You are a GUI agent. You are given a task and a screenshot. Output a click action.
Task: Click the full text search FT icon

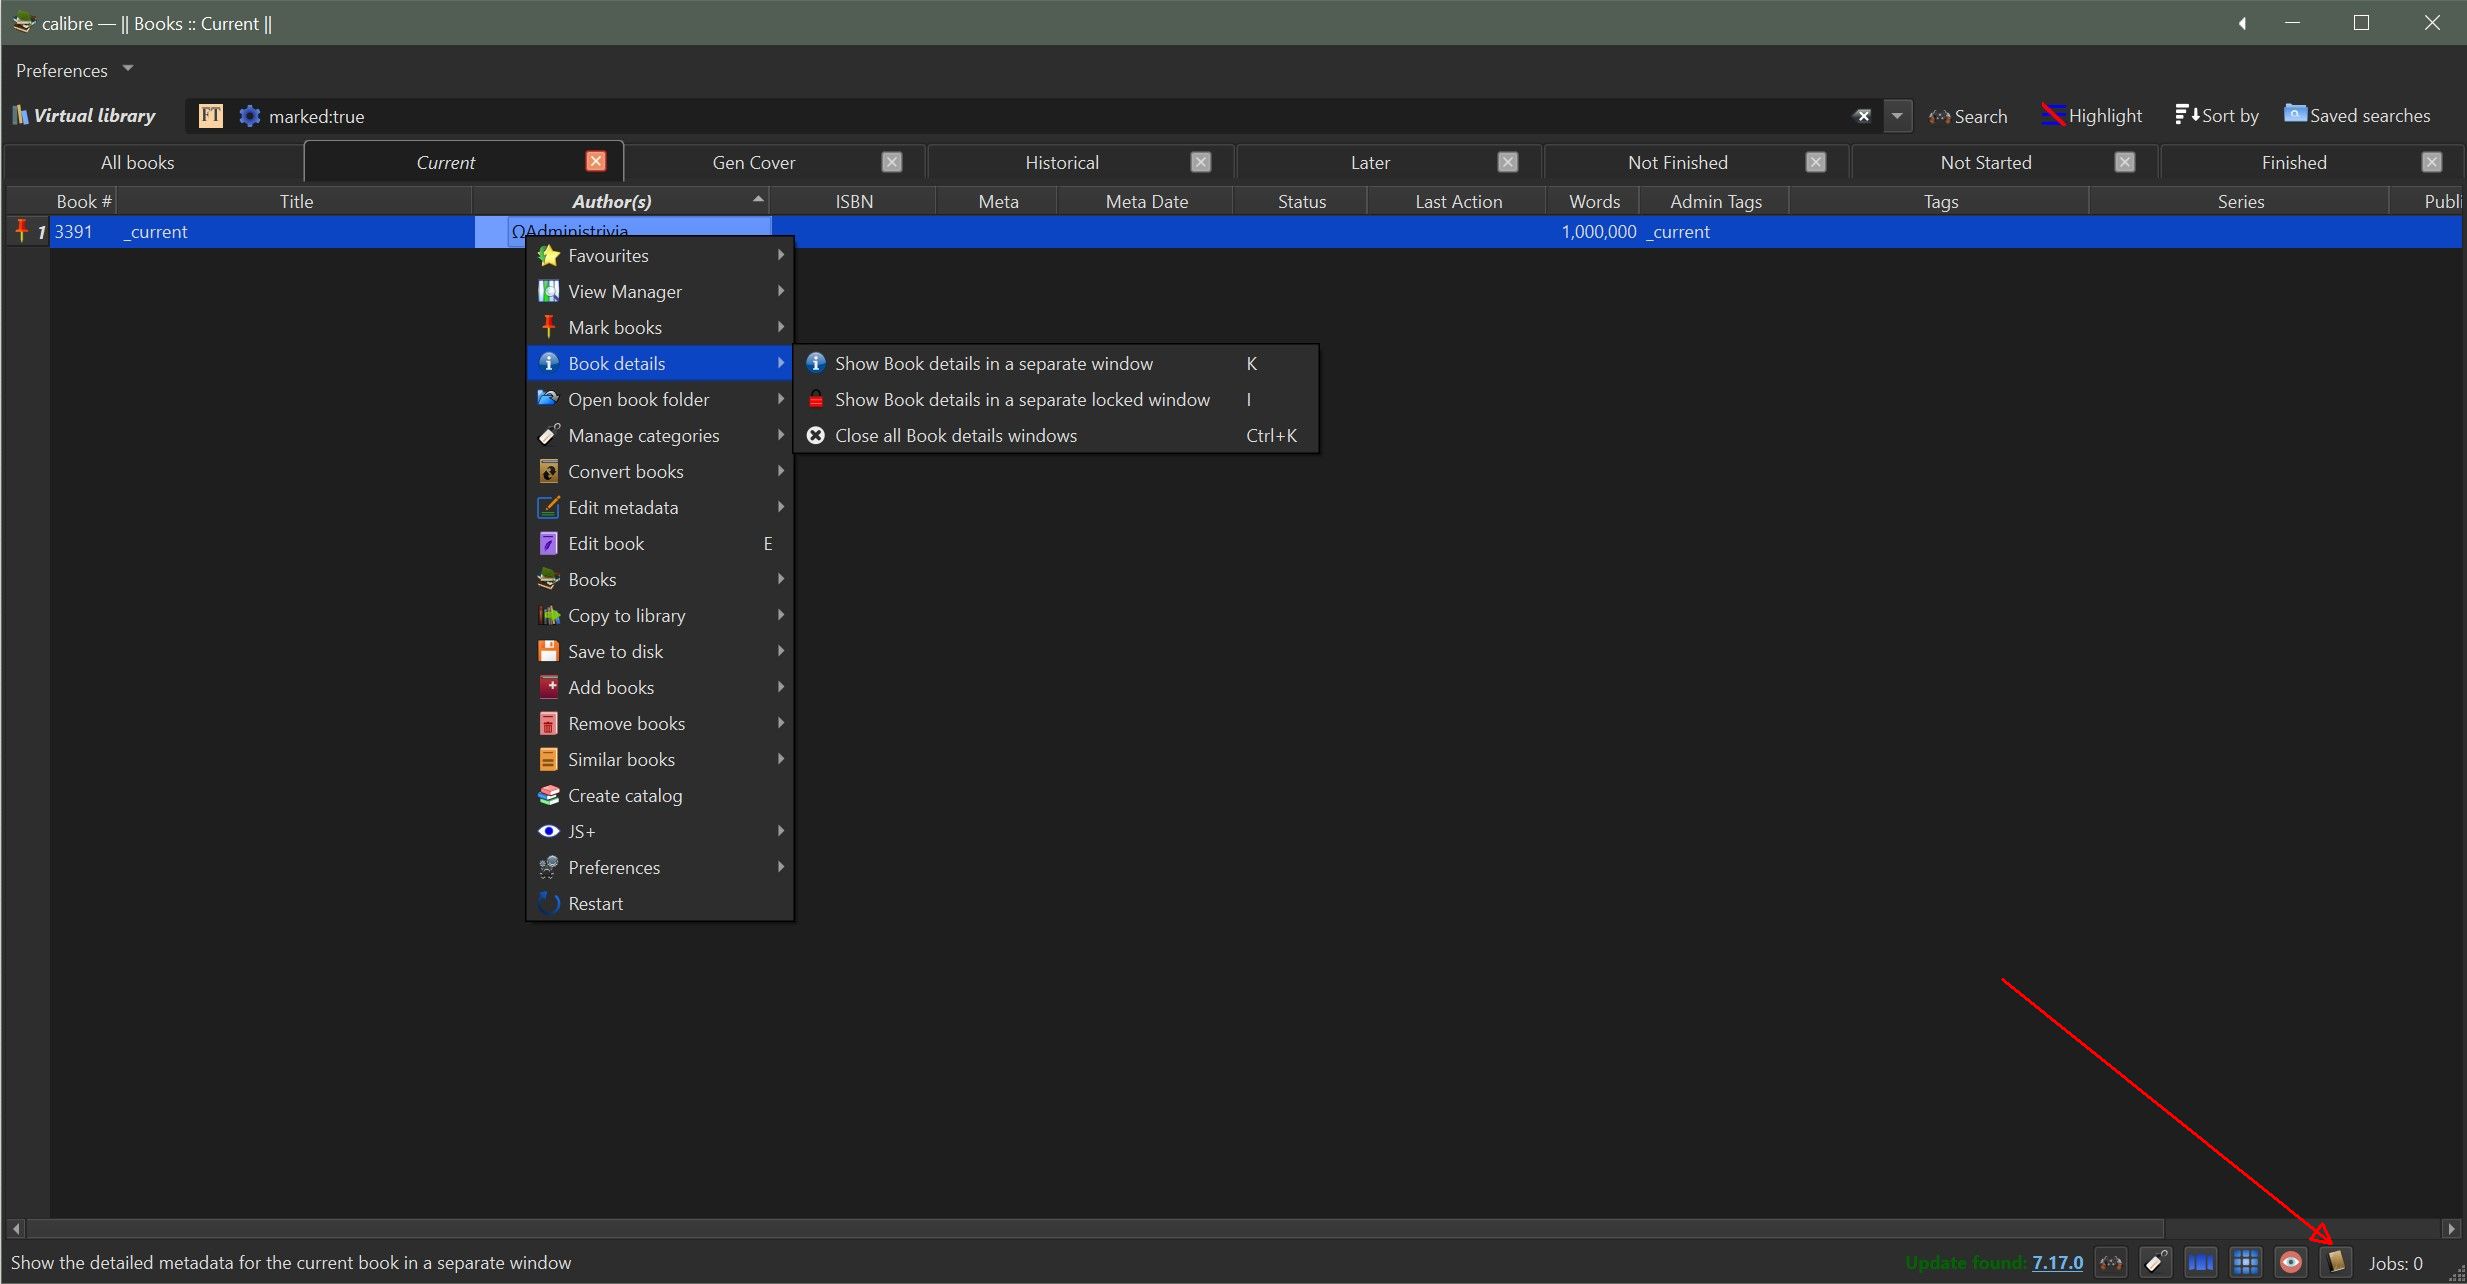(210, 116)
